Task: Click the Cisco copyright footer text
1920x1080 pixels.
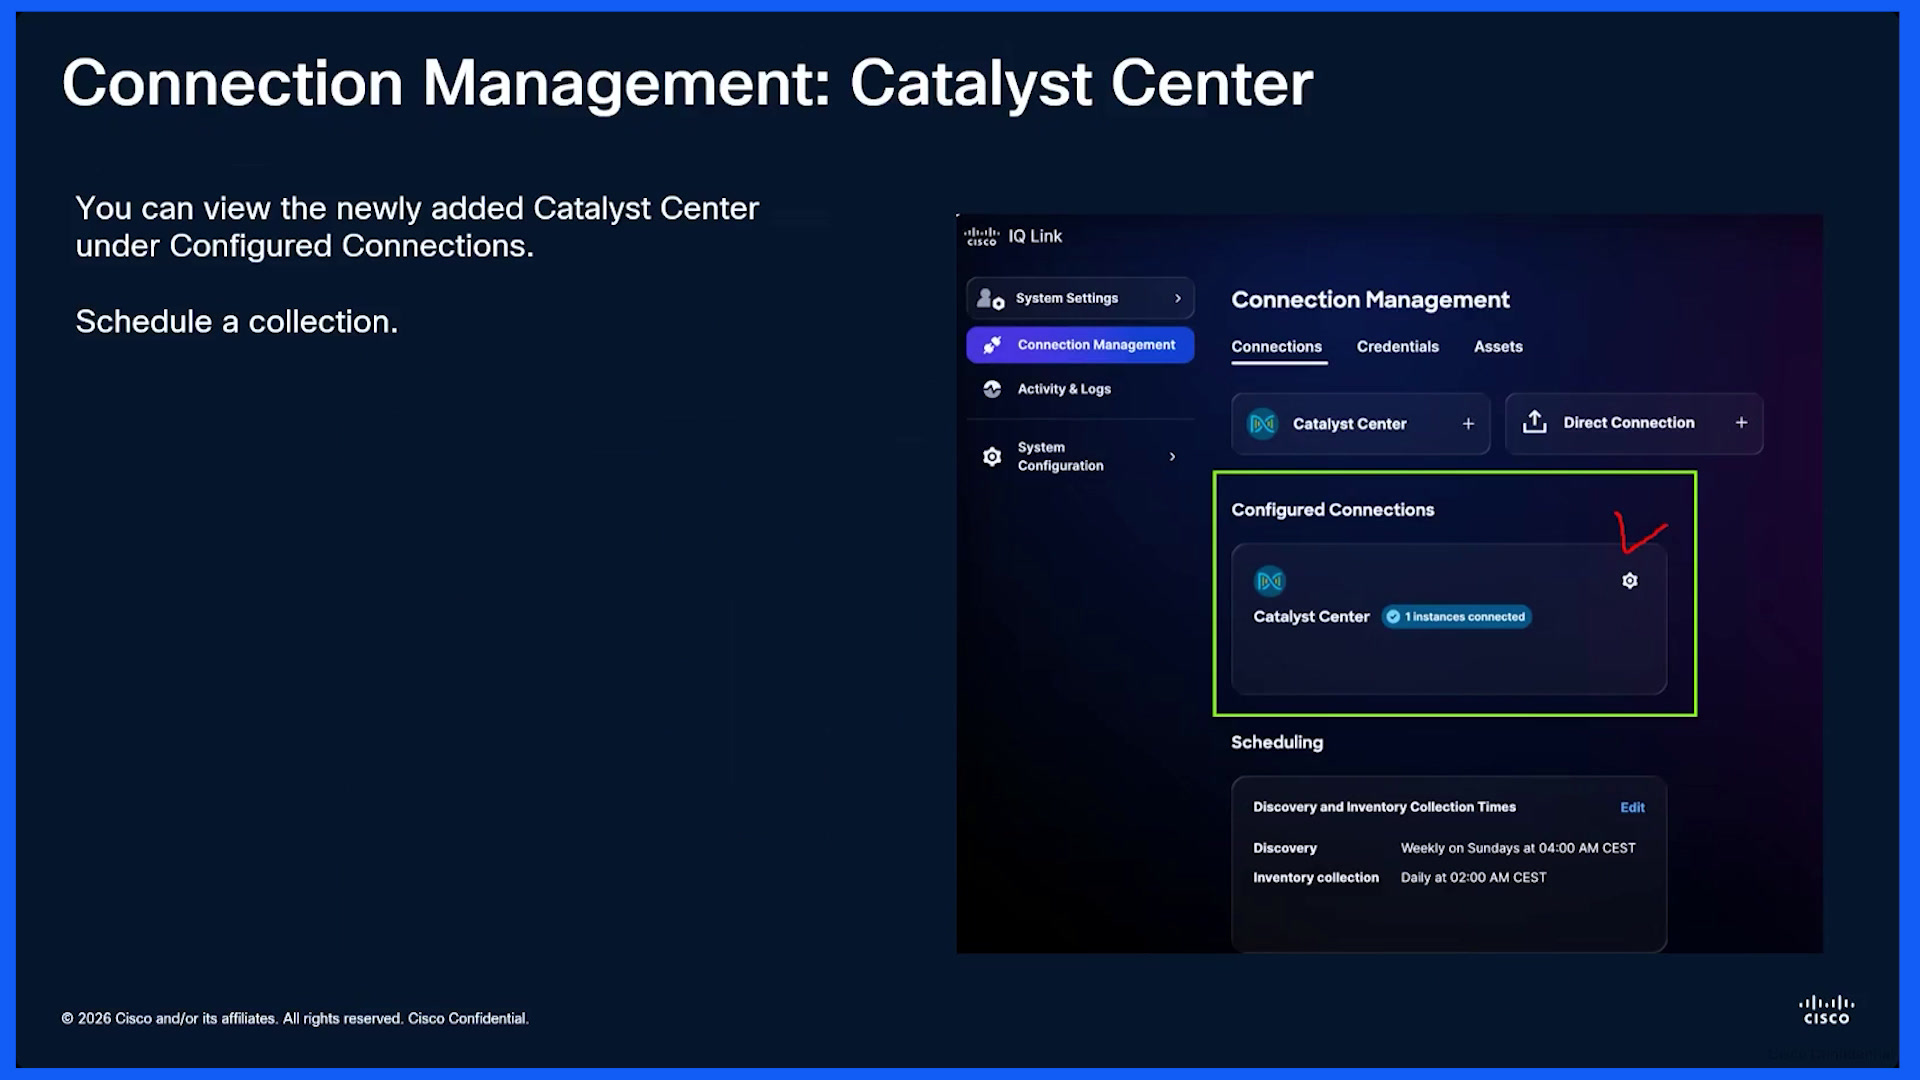Action: (x=295, y=1019)
